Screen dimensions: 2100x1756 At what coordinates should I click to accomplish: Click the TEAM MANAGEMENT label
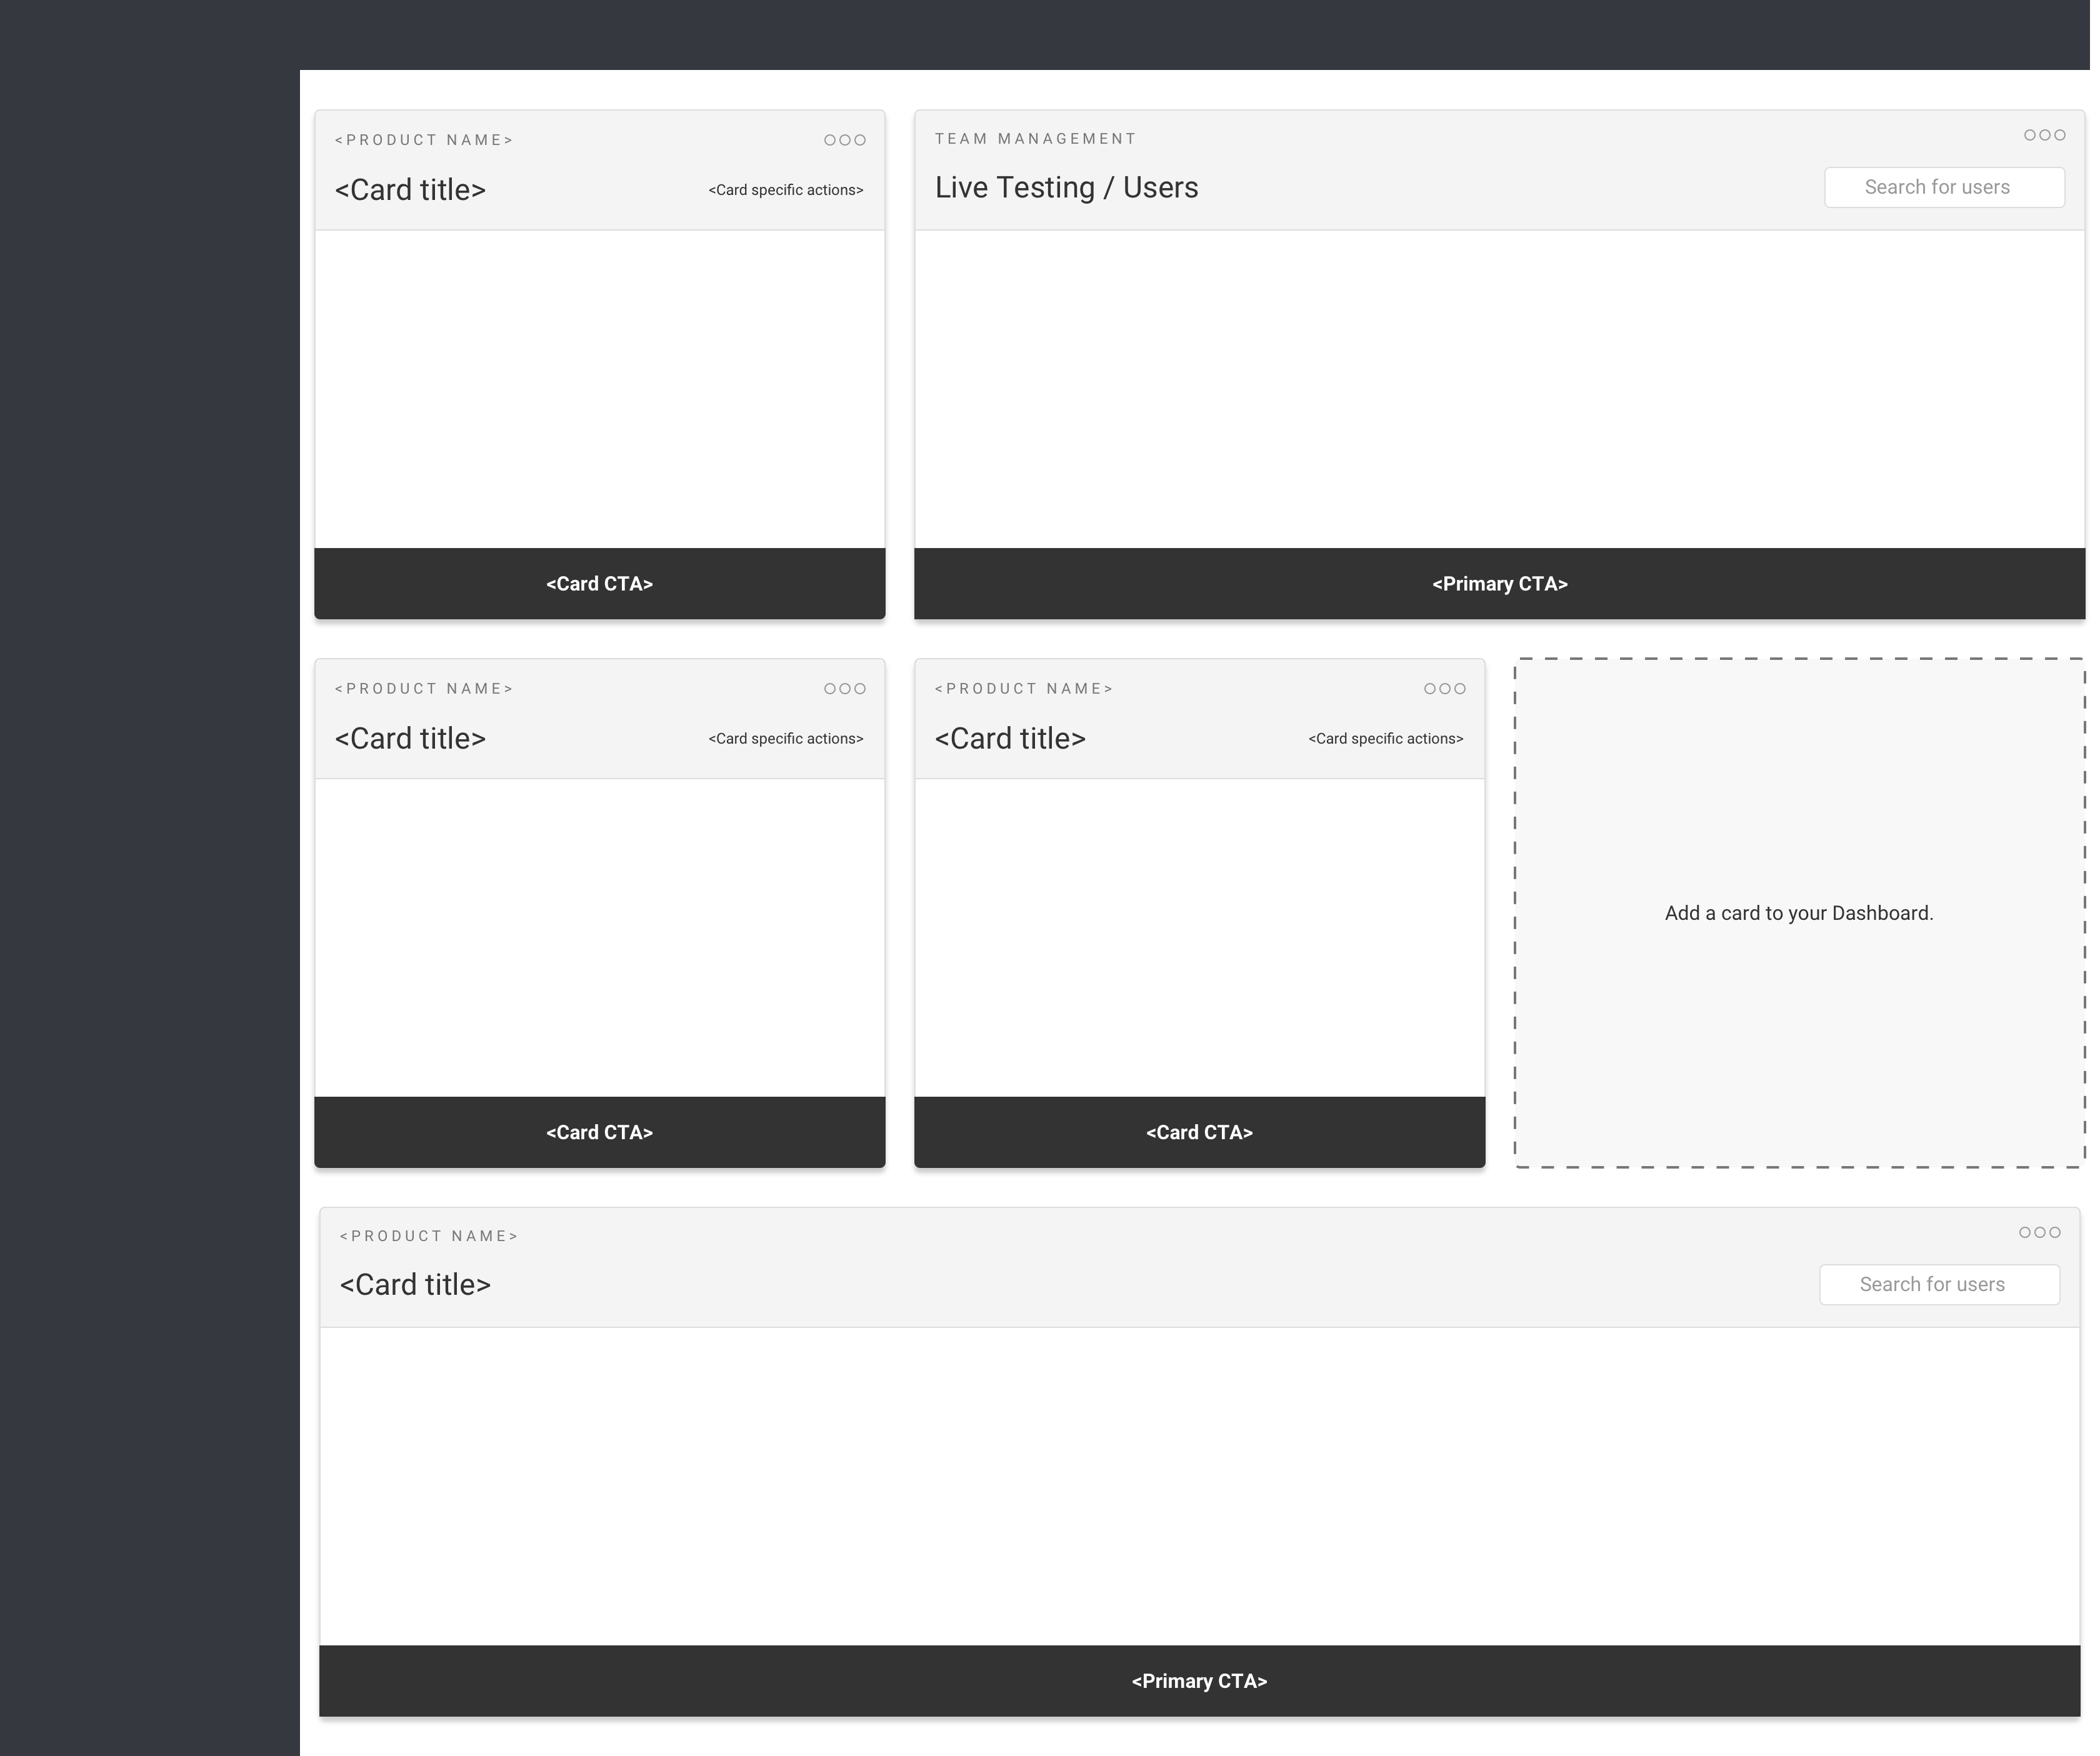(x=1036, y=139)
